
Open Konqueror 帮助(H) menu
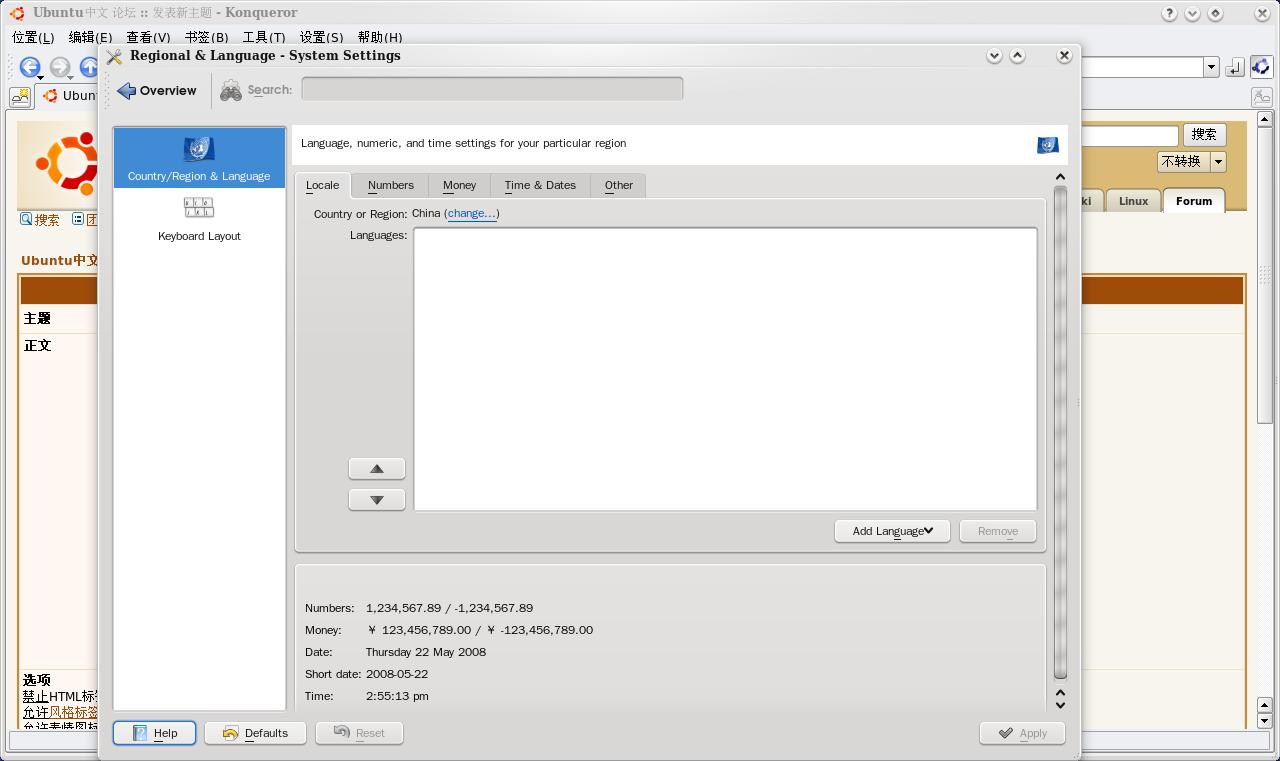coord(379,37)
